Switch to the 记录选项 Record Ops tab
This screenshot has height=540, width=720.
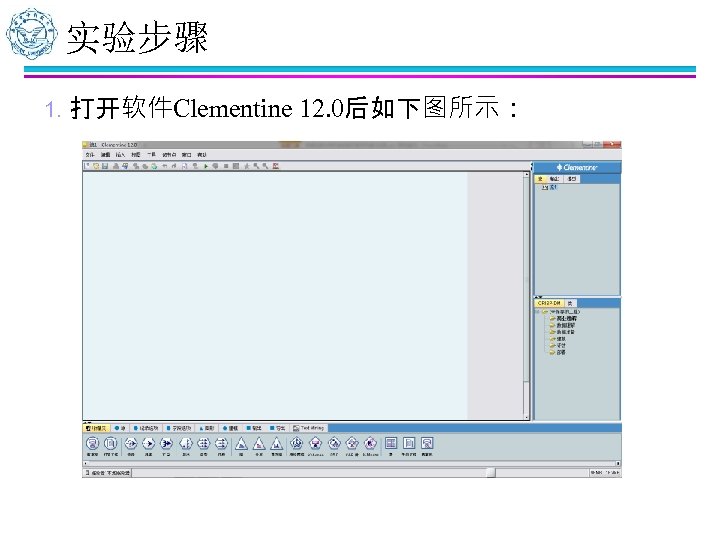tap(146, 428)
